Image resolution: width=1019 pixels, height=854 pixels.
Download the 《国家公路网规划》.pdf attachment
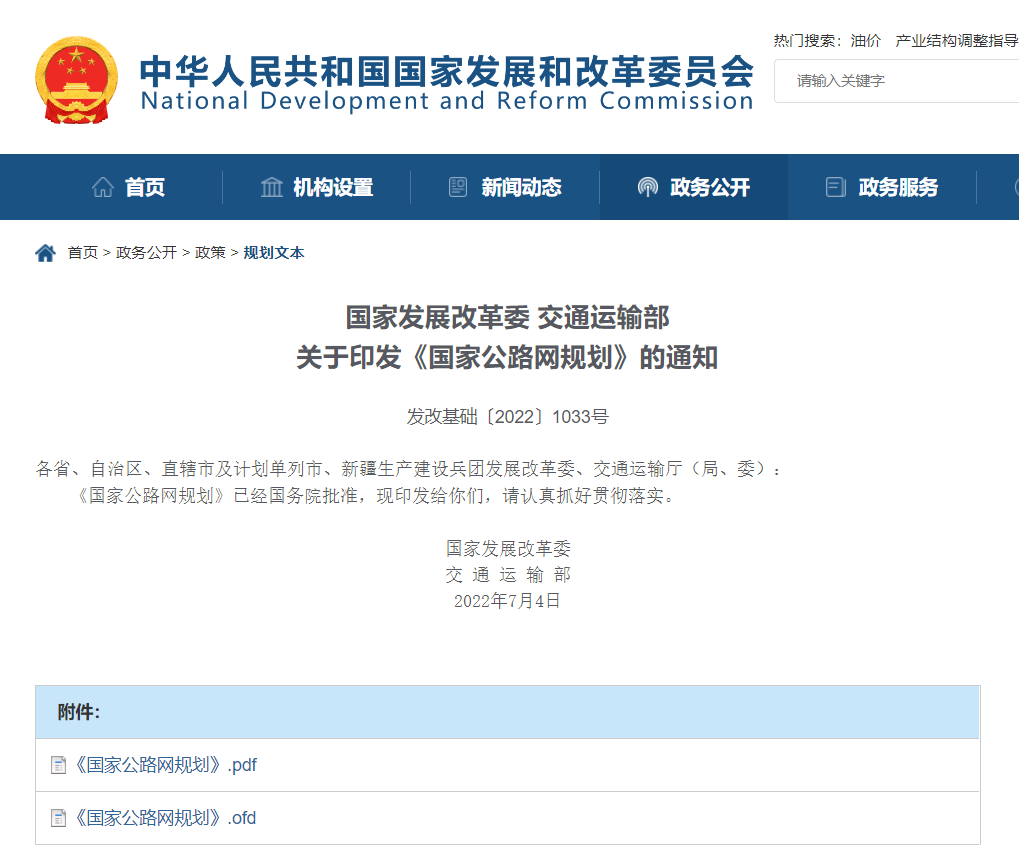pyautogui.click(x=164, y=764)
